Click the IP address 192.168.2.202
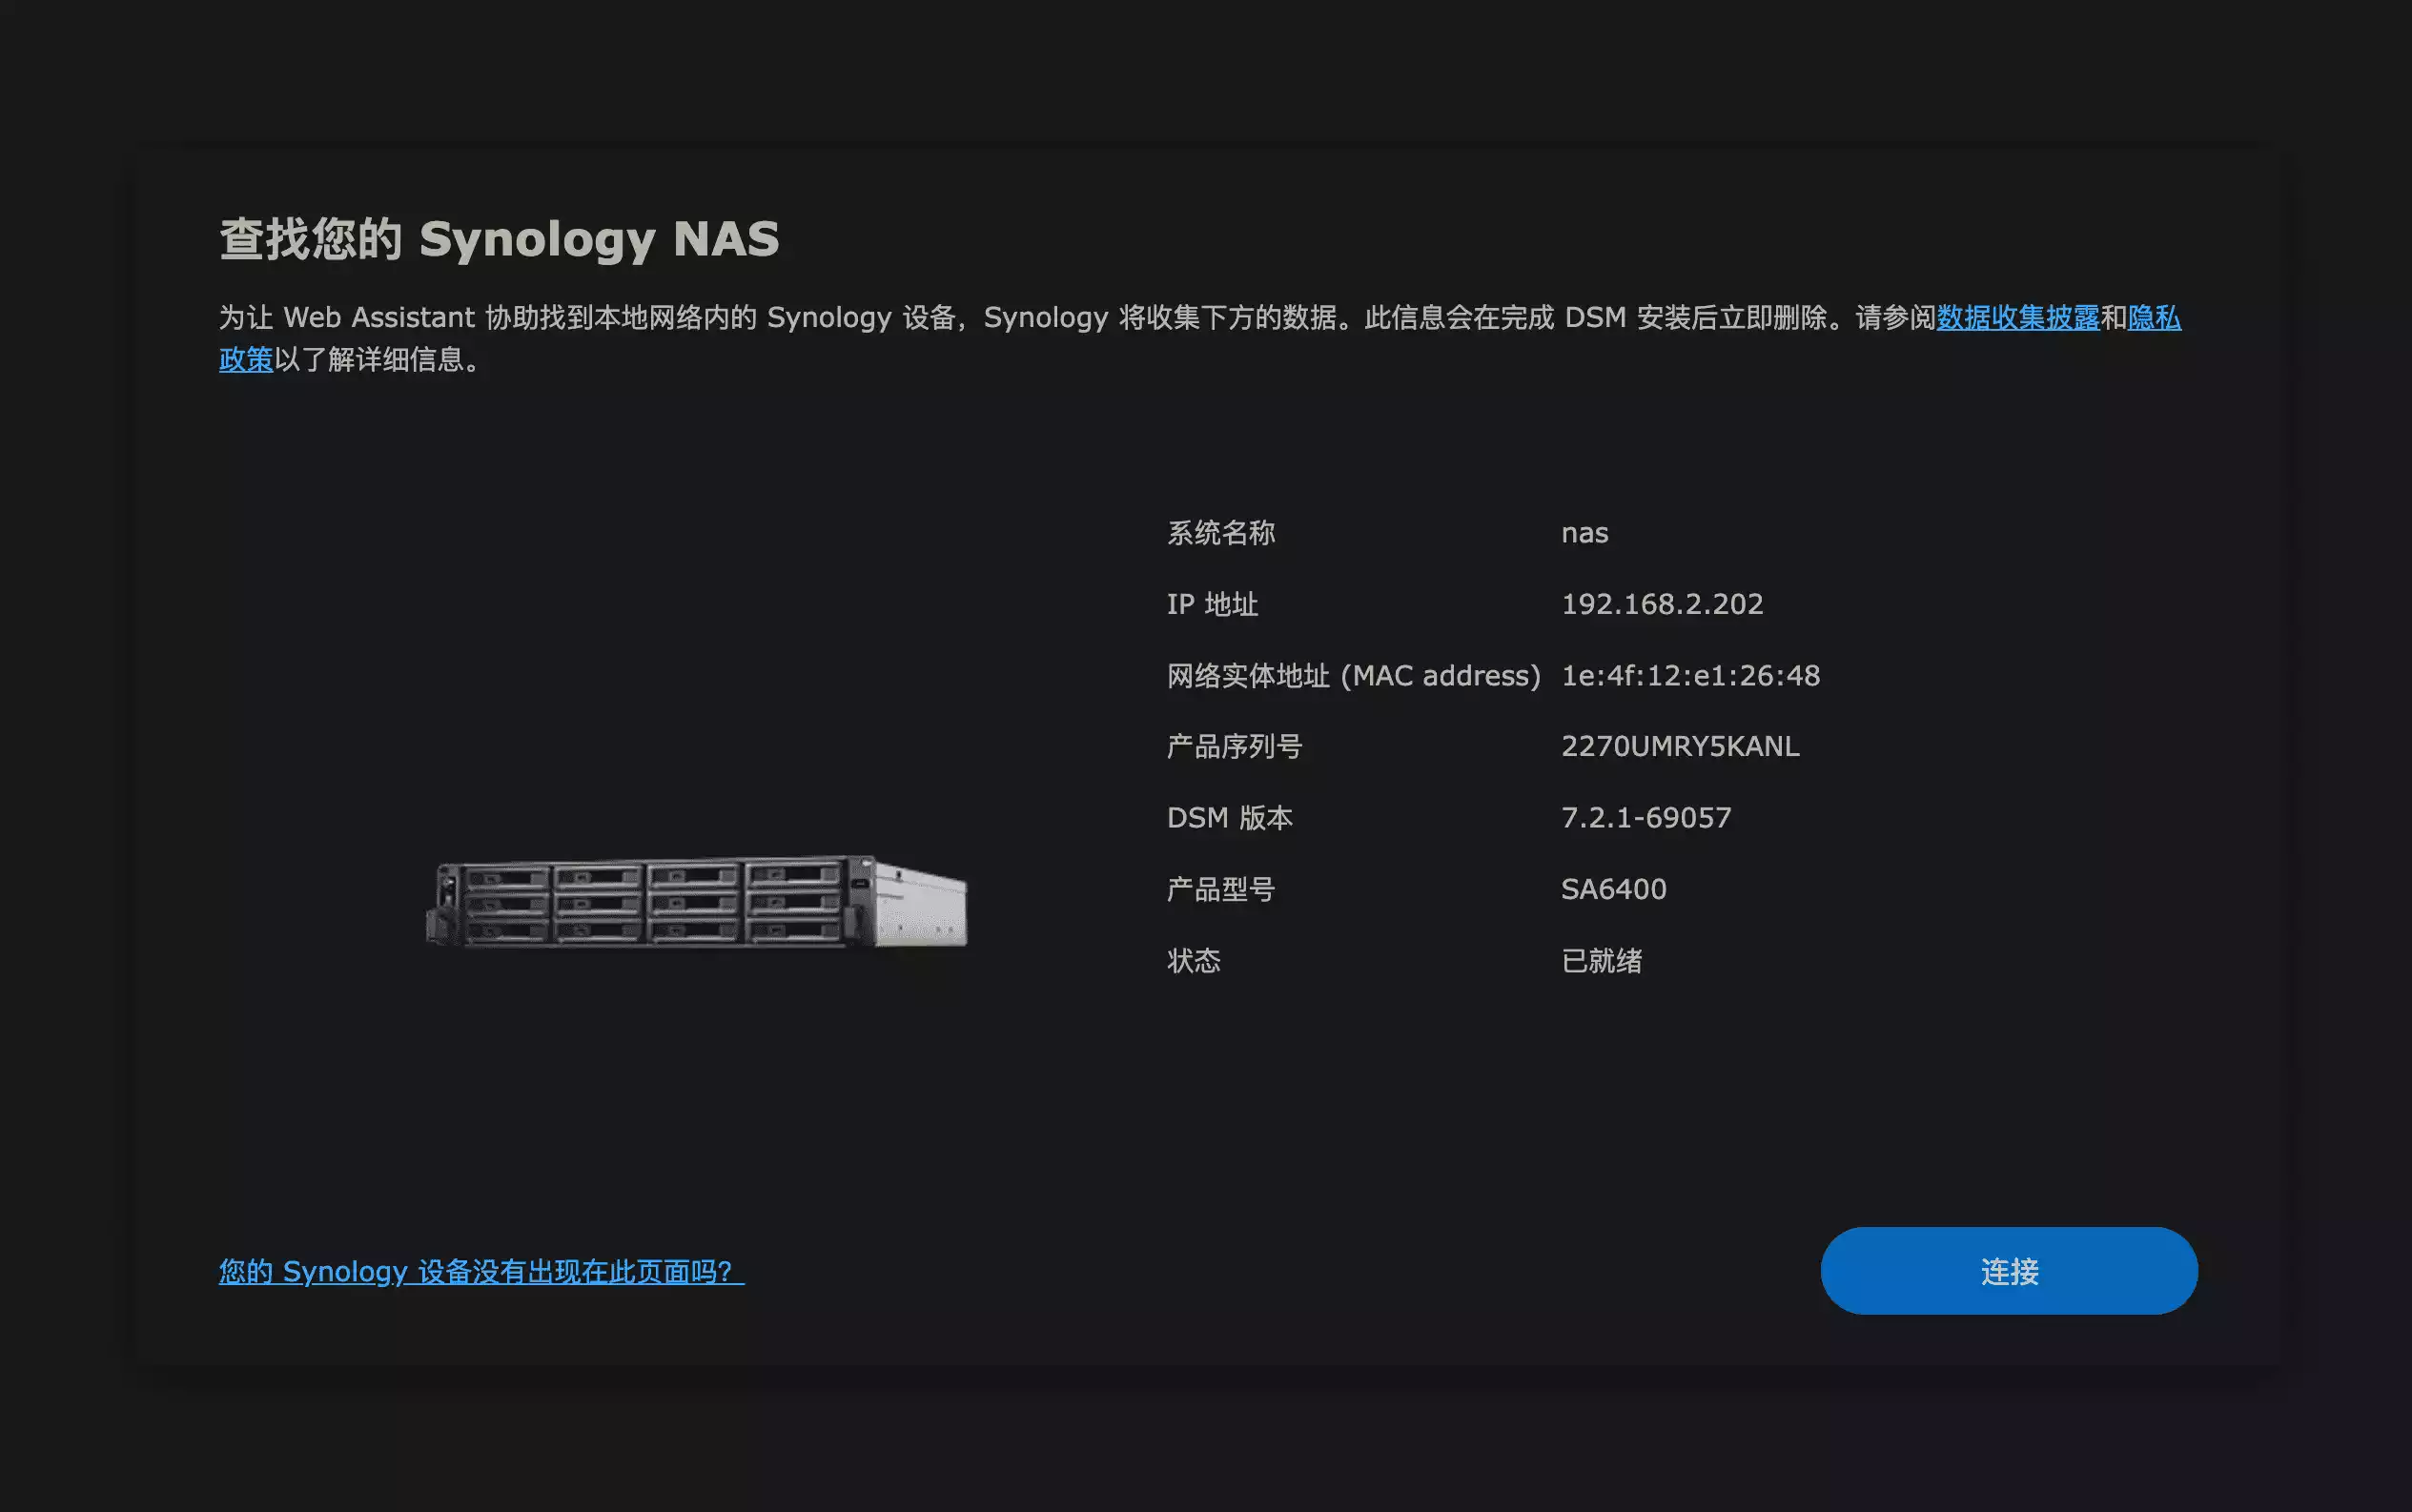The image size is (2412, 1512). (x=1662, y=604)
